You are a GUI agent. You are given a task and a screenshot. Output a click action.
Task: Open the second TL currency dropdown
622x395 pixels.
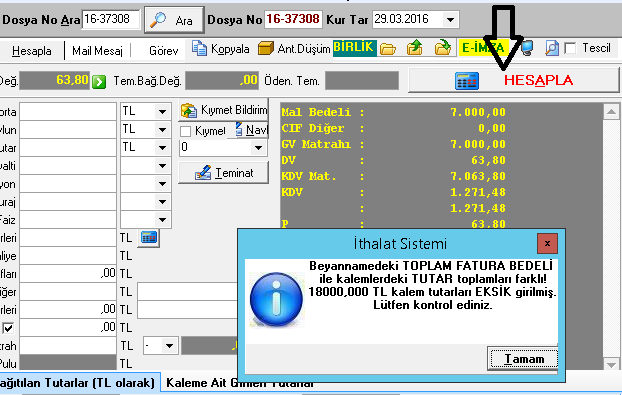pyautogui.click(x=162, y=130)
